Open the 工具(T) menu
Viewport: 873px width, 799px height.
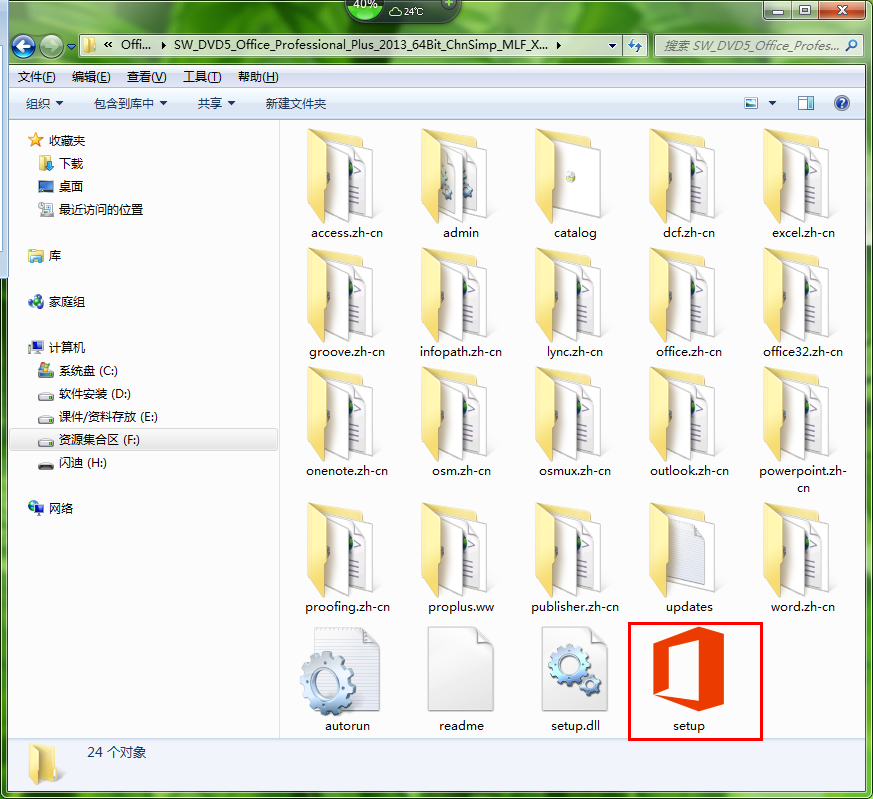(x=202, y=77)
